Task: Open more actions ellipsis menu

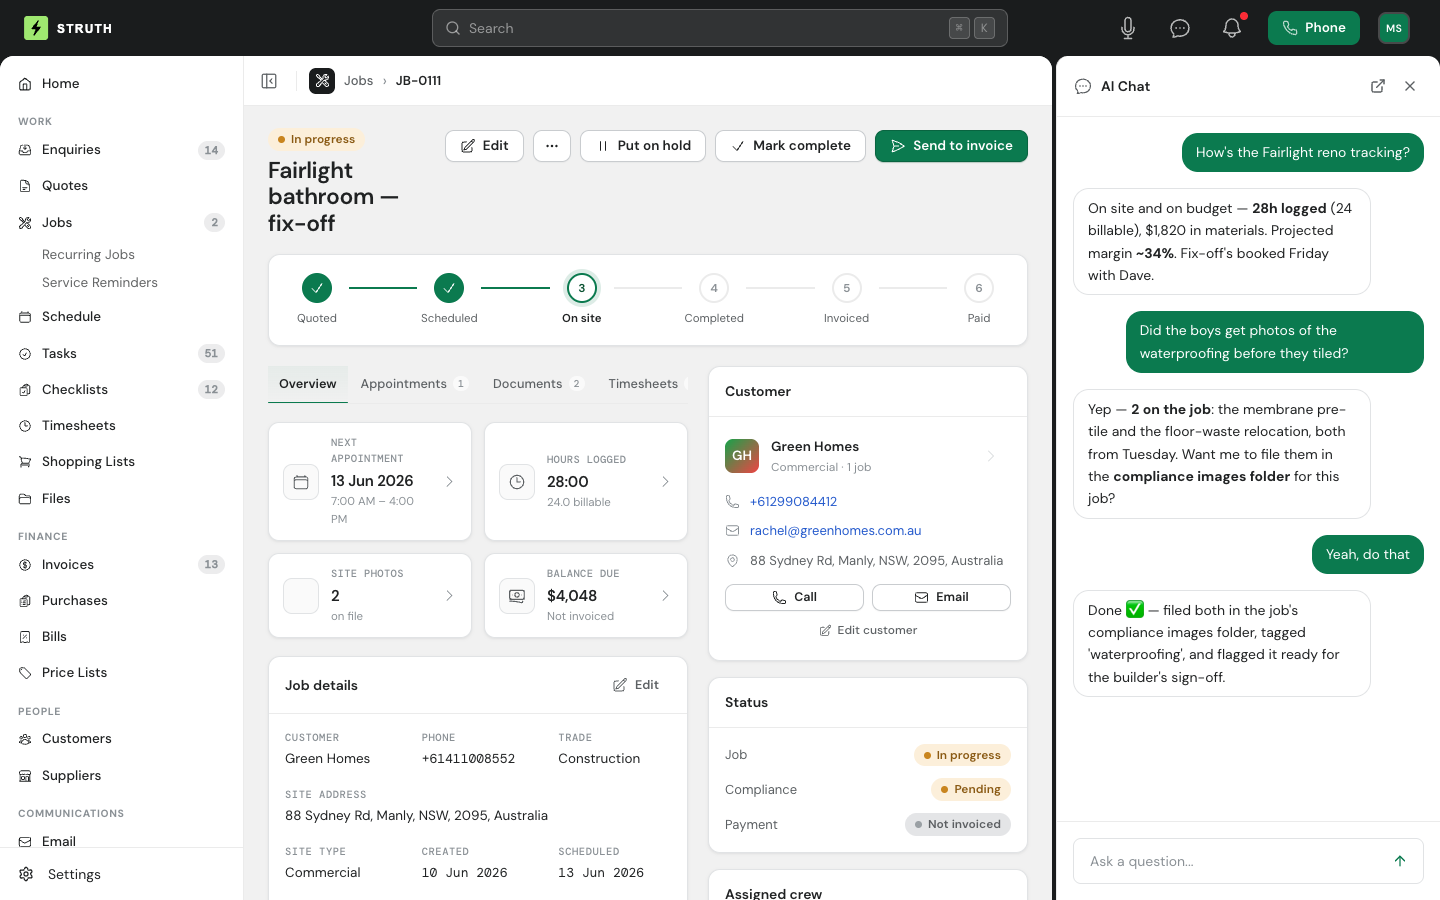Action: point(552,146)
